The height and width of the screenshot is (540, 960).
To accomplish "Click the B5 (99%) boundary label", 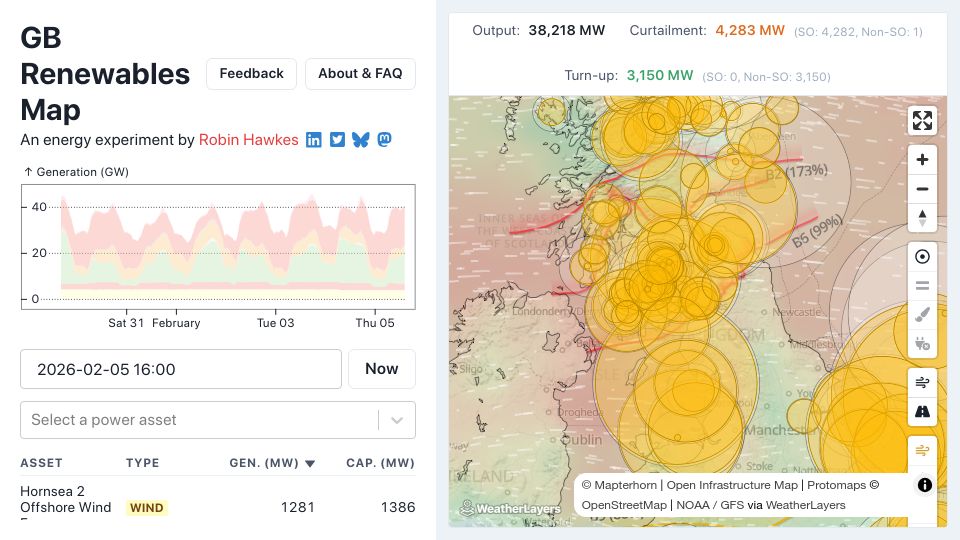I will (x=817, y=231).
